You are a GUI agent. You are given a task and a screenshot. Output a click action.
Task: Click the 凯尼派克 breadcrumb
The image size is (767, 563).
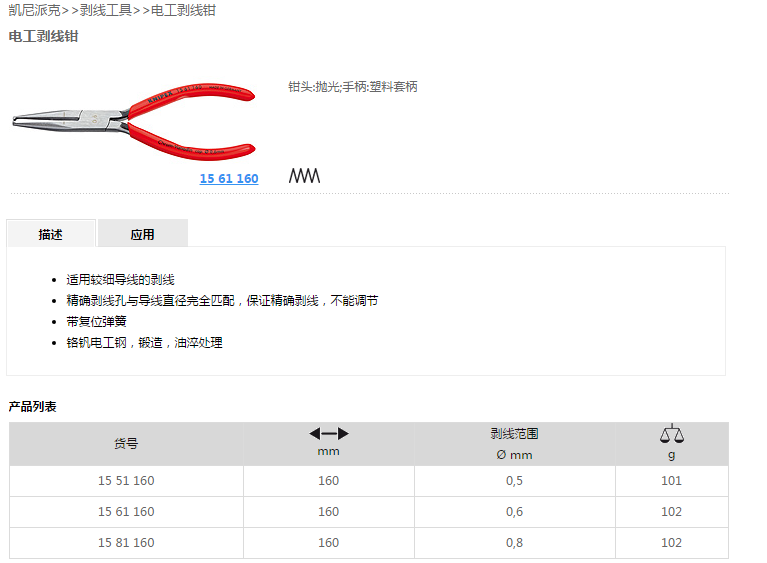coord(34,10)
